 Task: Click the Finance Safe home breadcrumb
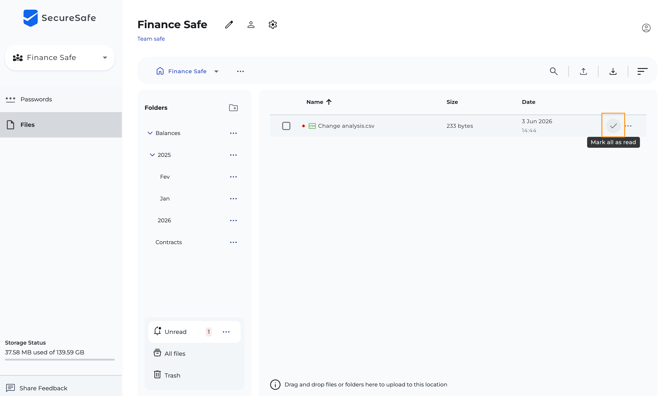181,71
